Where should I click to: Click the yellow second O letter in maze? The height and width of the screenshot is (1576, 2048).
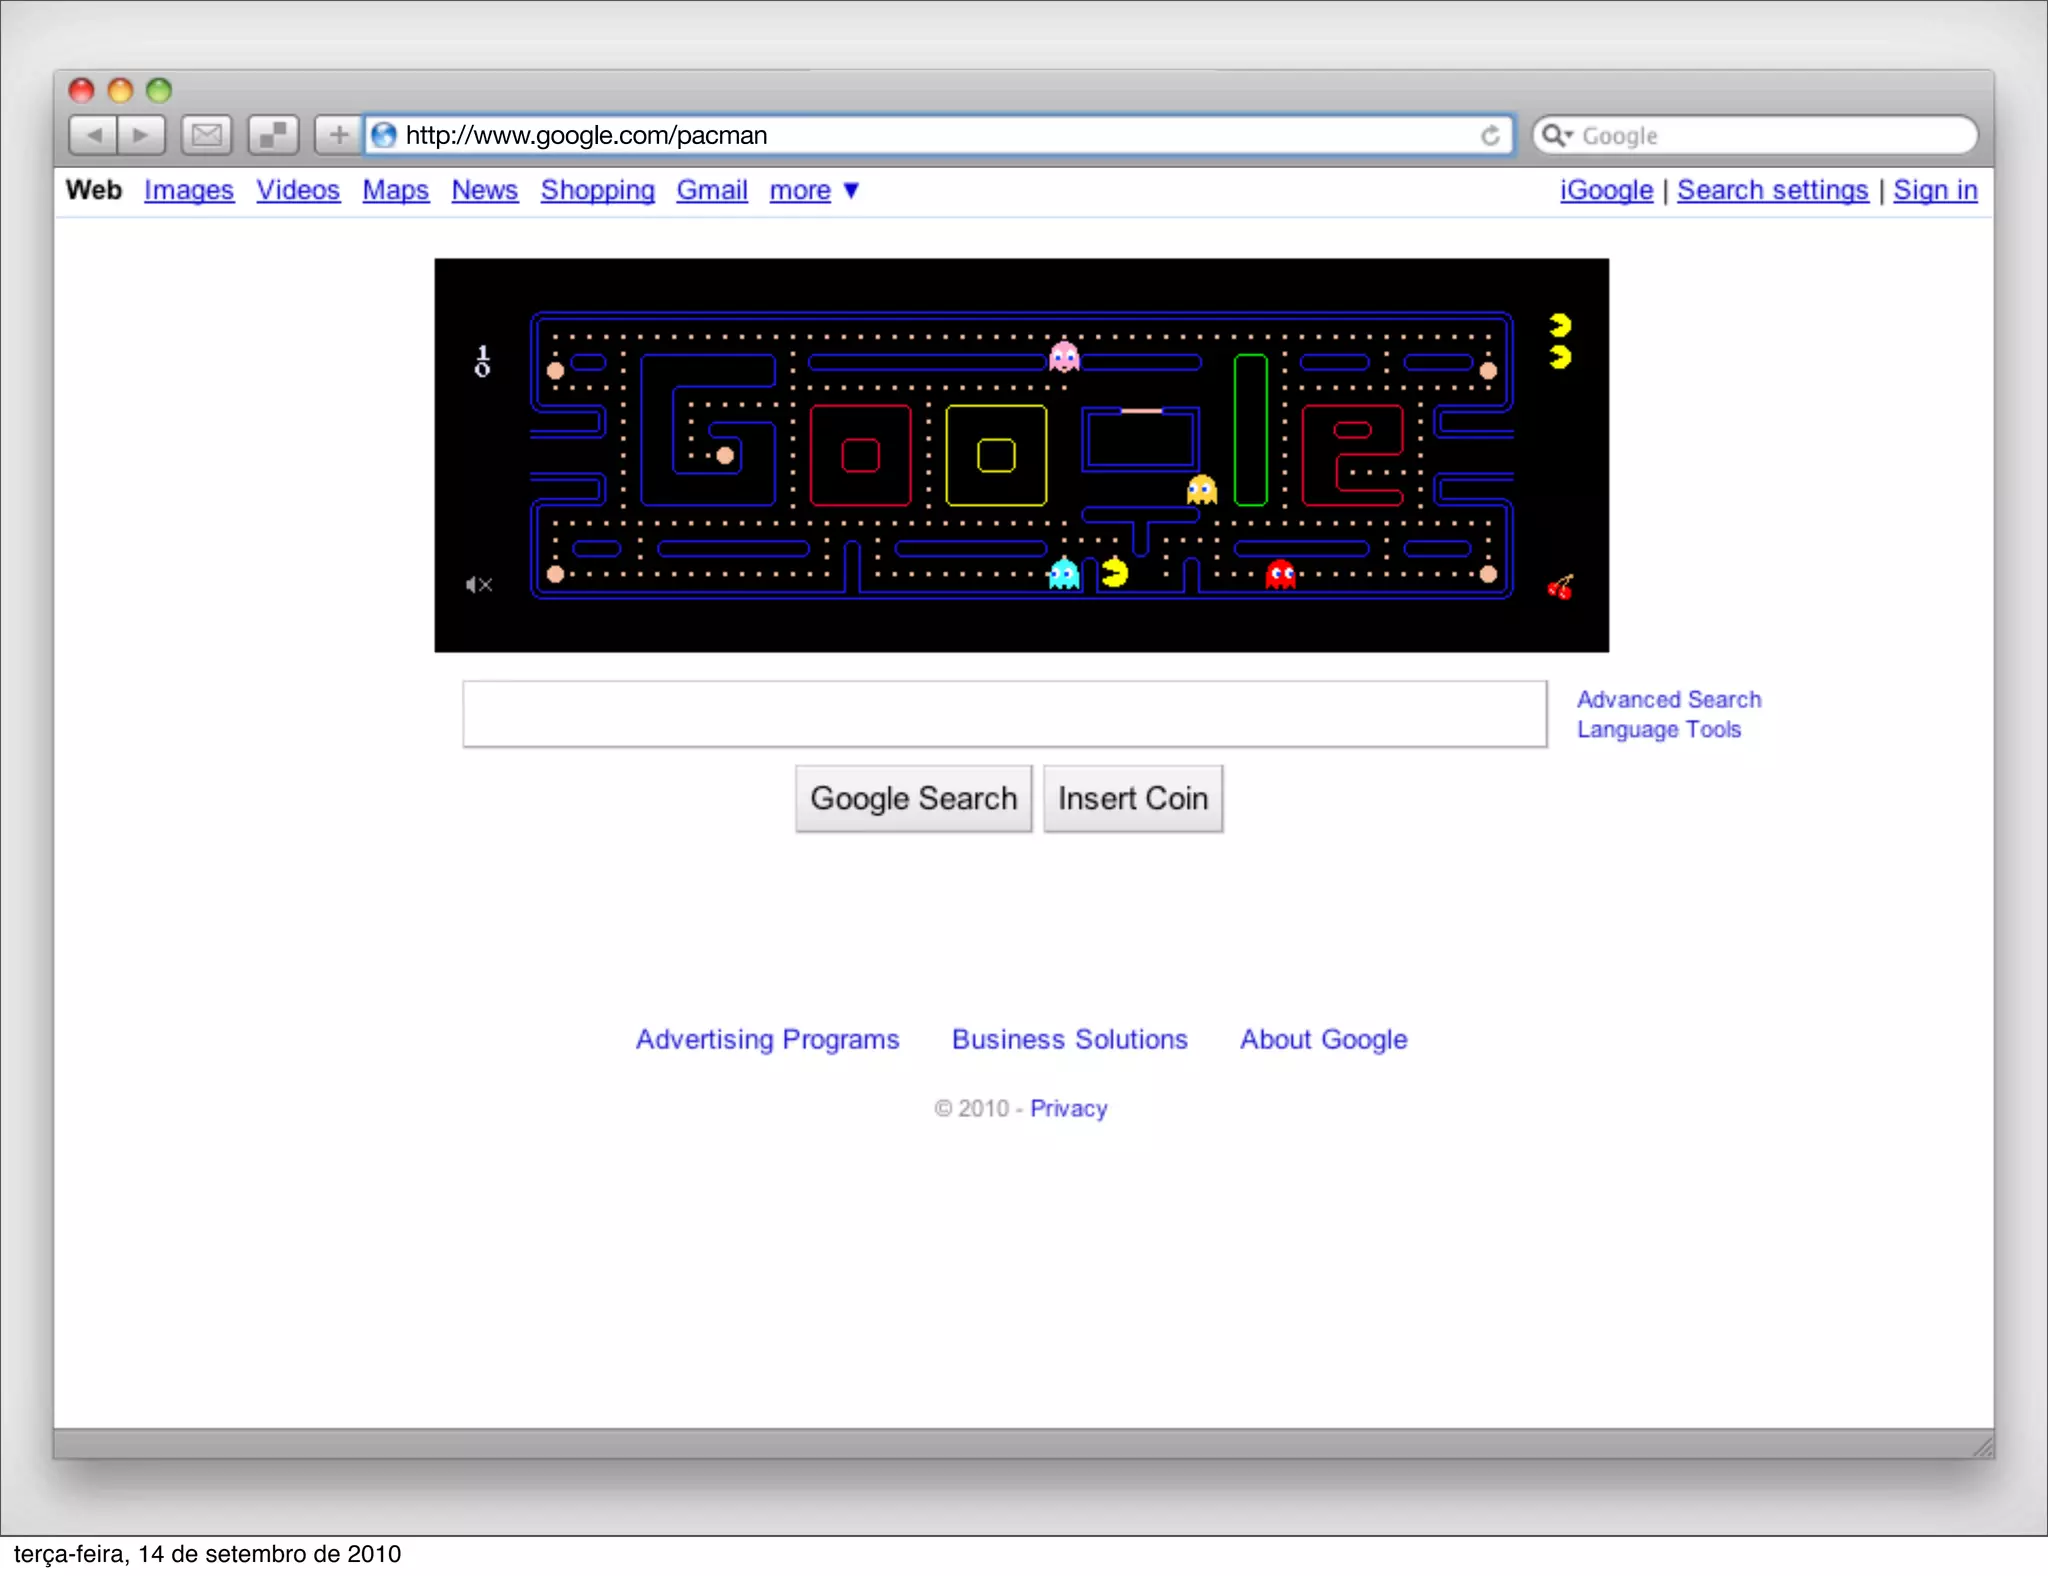(996, 455)
